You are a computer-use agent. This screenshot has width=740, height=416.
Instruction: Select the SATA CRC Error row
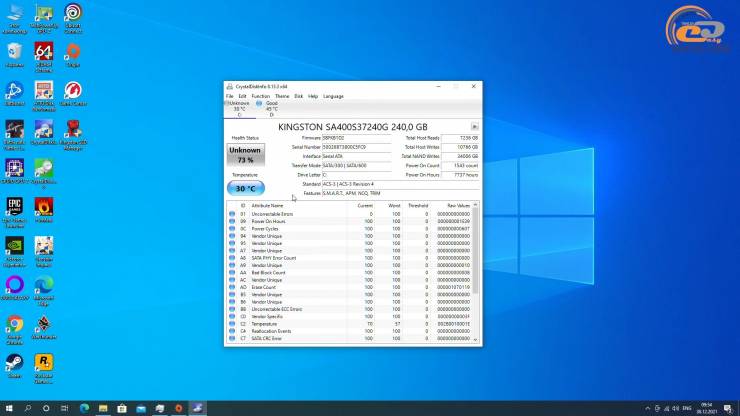point(350,339)
